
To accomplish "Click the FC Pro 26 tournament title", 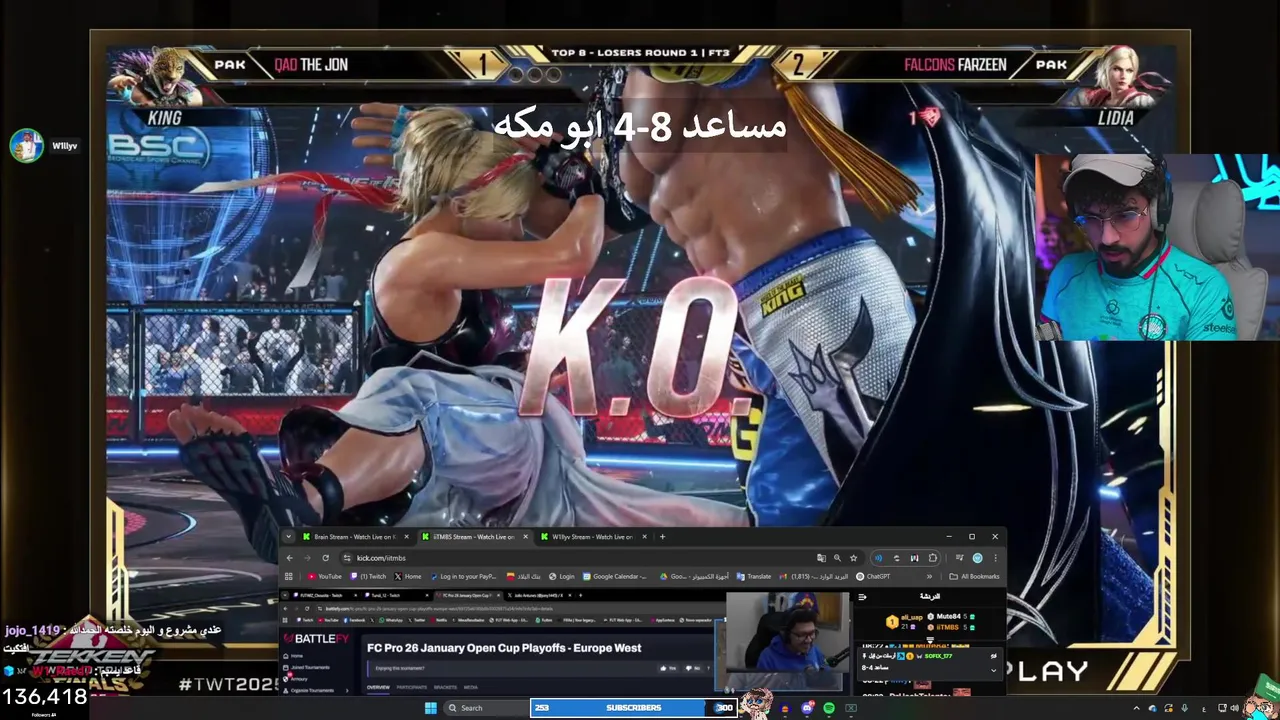I will (x=504, y=648).
